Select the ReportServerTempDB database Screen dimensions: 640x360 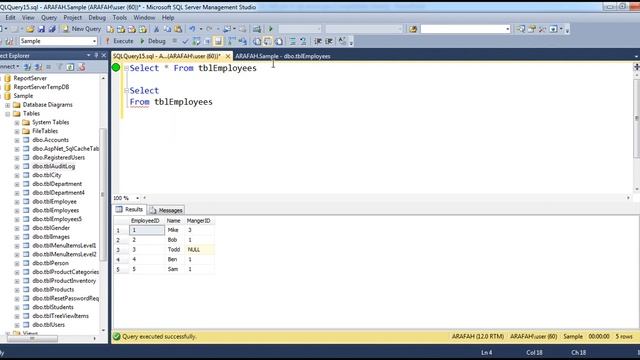(41, 87)
